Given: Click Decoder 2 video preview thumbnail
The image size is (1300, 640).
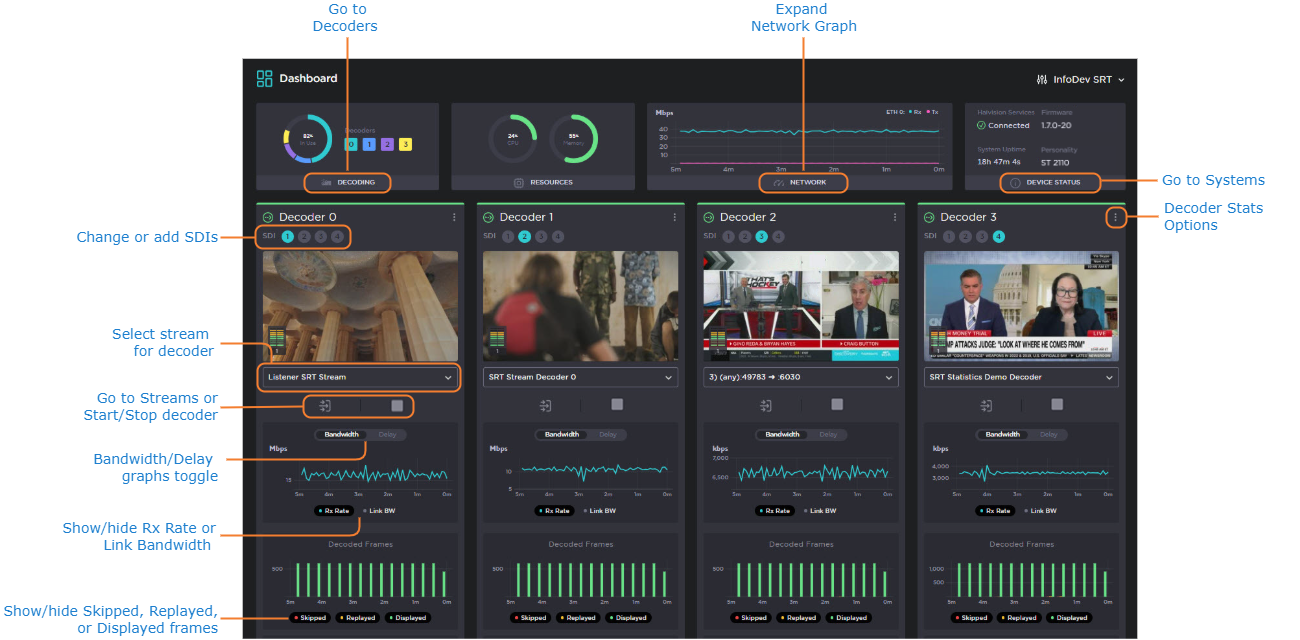Looking at the screenshot, I should coord(800,305).
